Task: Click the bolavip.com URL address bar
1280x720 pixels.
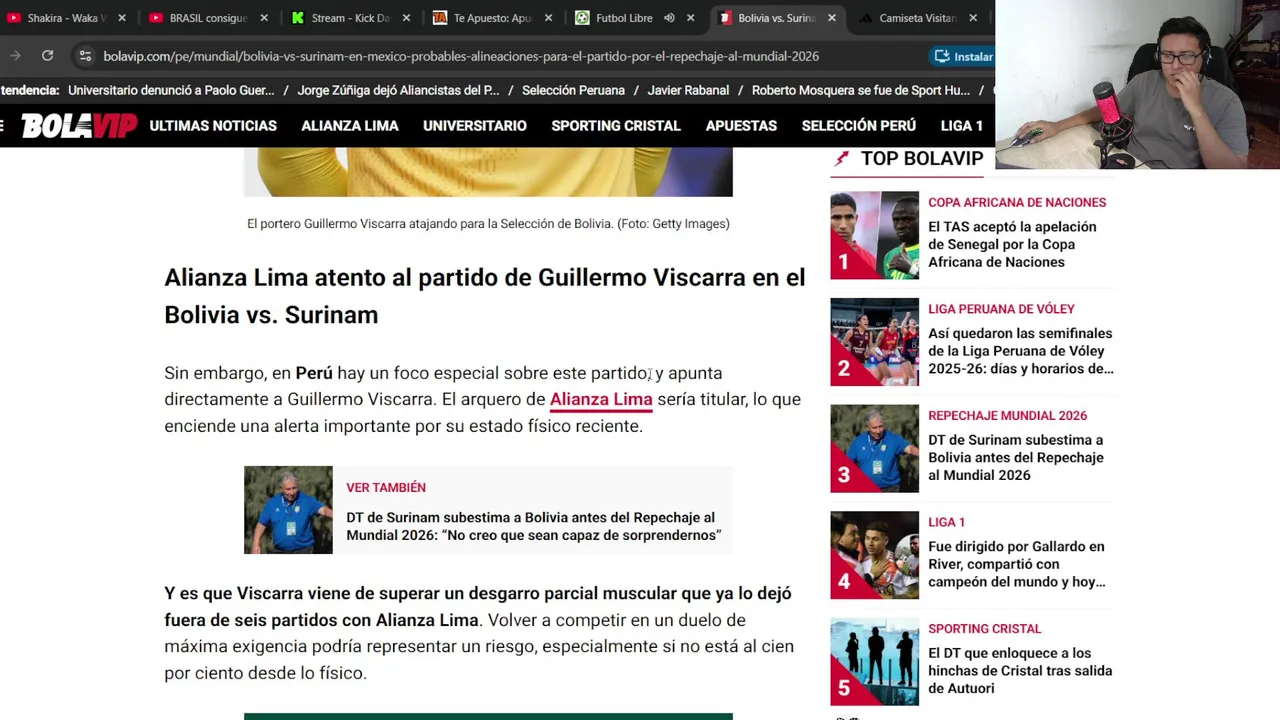Action: (x=460, y=56)
